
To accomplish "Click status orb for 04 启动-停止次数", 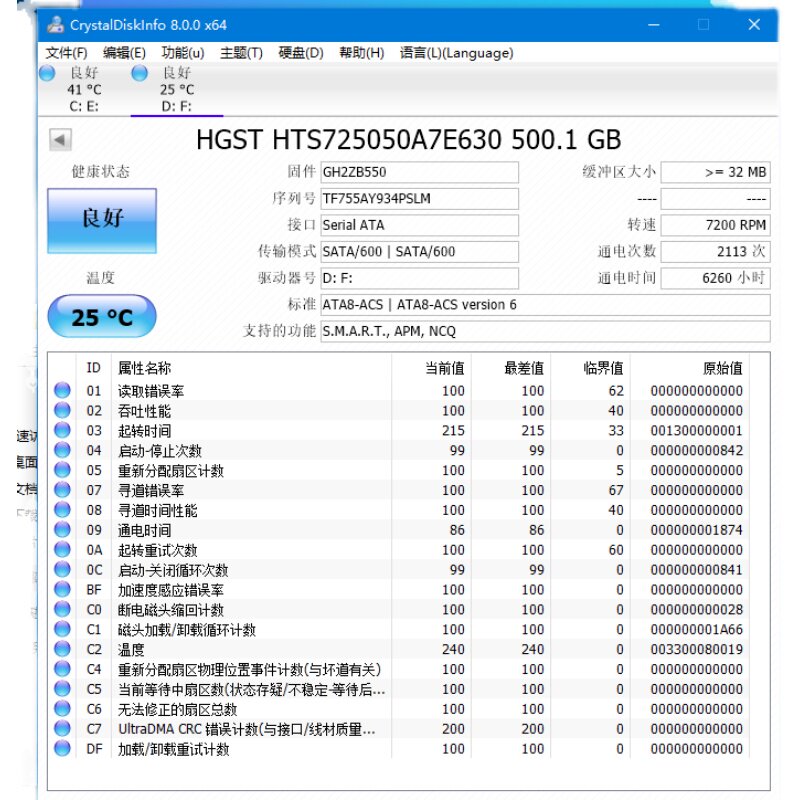I will [62, 450].
